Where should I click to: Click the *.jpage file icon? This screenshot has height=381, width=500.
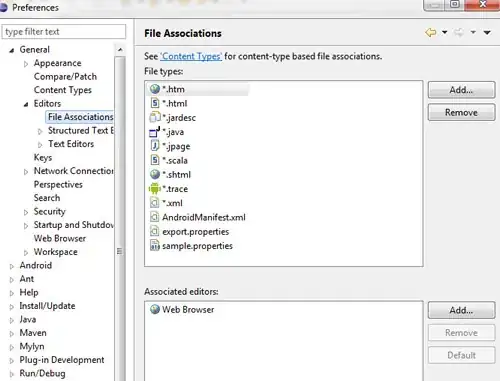[x=155, y=146]
